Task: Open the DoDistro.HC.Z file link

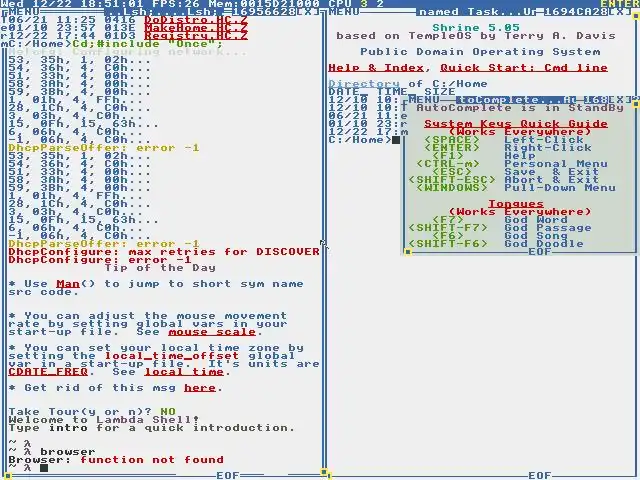Action: click(196, 20)
